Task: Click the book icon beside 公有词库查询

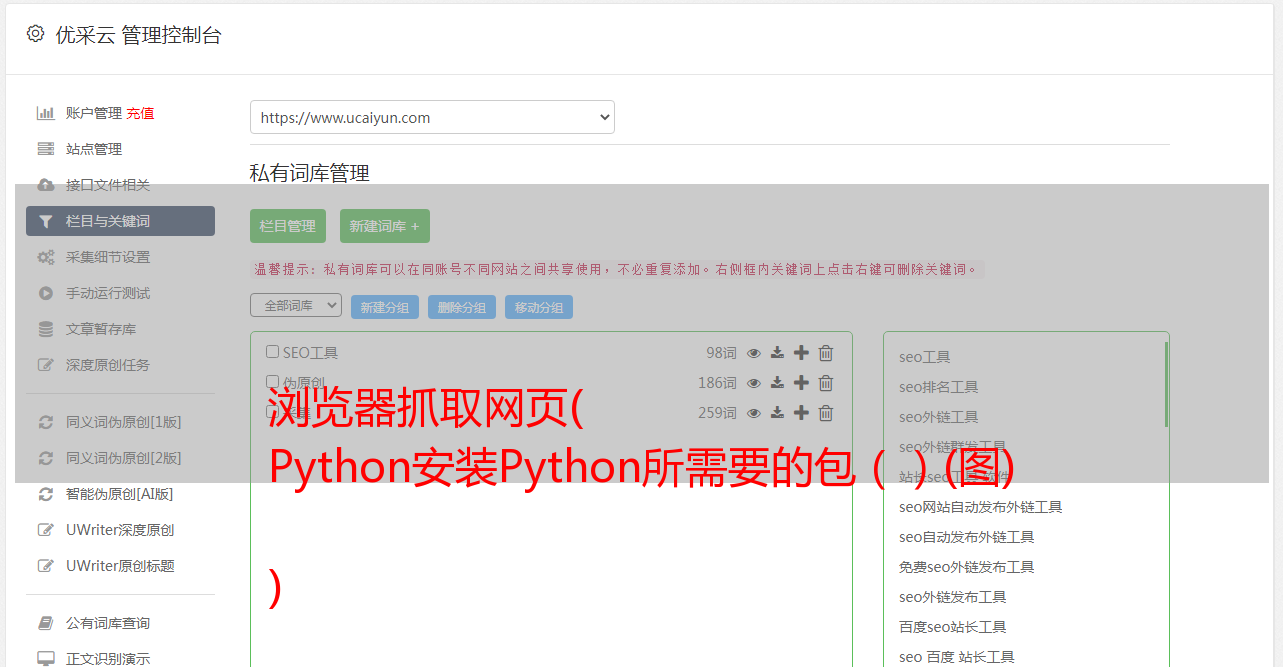Action: point(46,623)
